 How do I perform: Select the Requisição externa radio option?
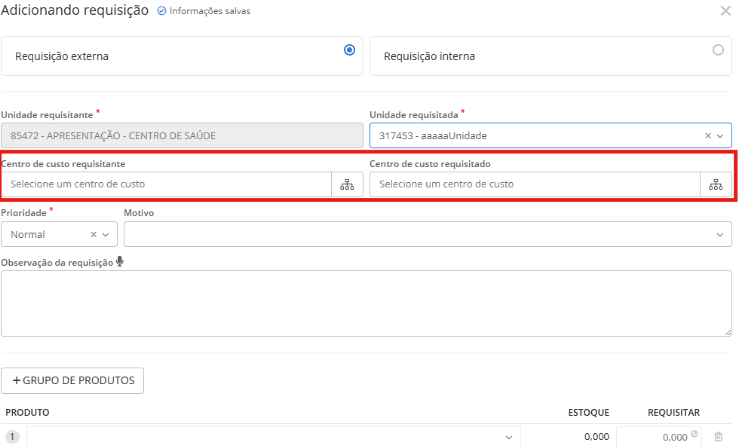tap(349, 50)
